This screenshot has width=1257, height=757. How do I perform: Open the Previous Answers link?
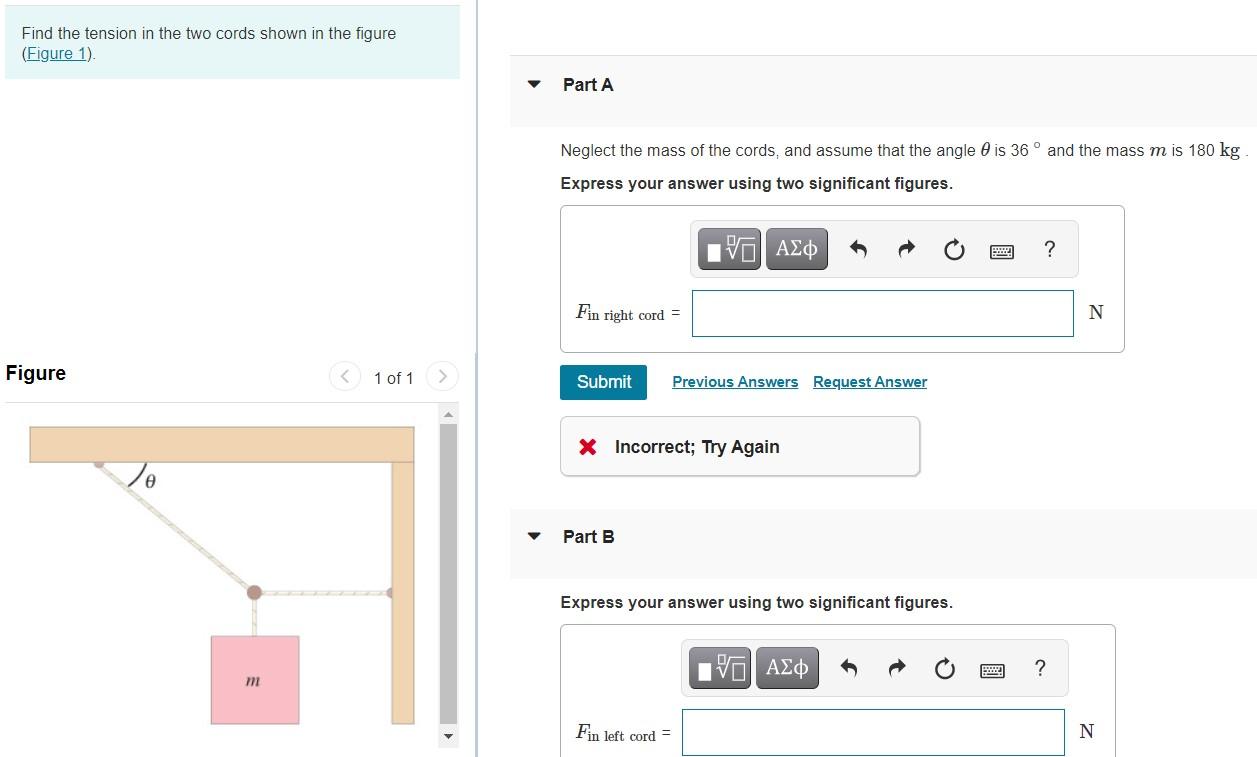(x=735, y=382)
